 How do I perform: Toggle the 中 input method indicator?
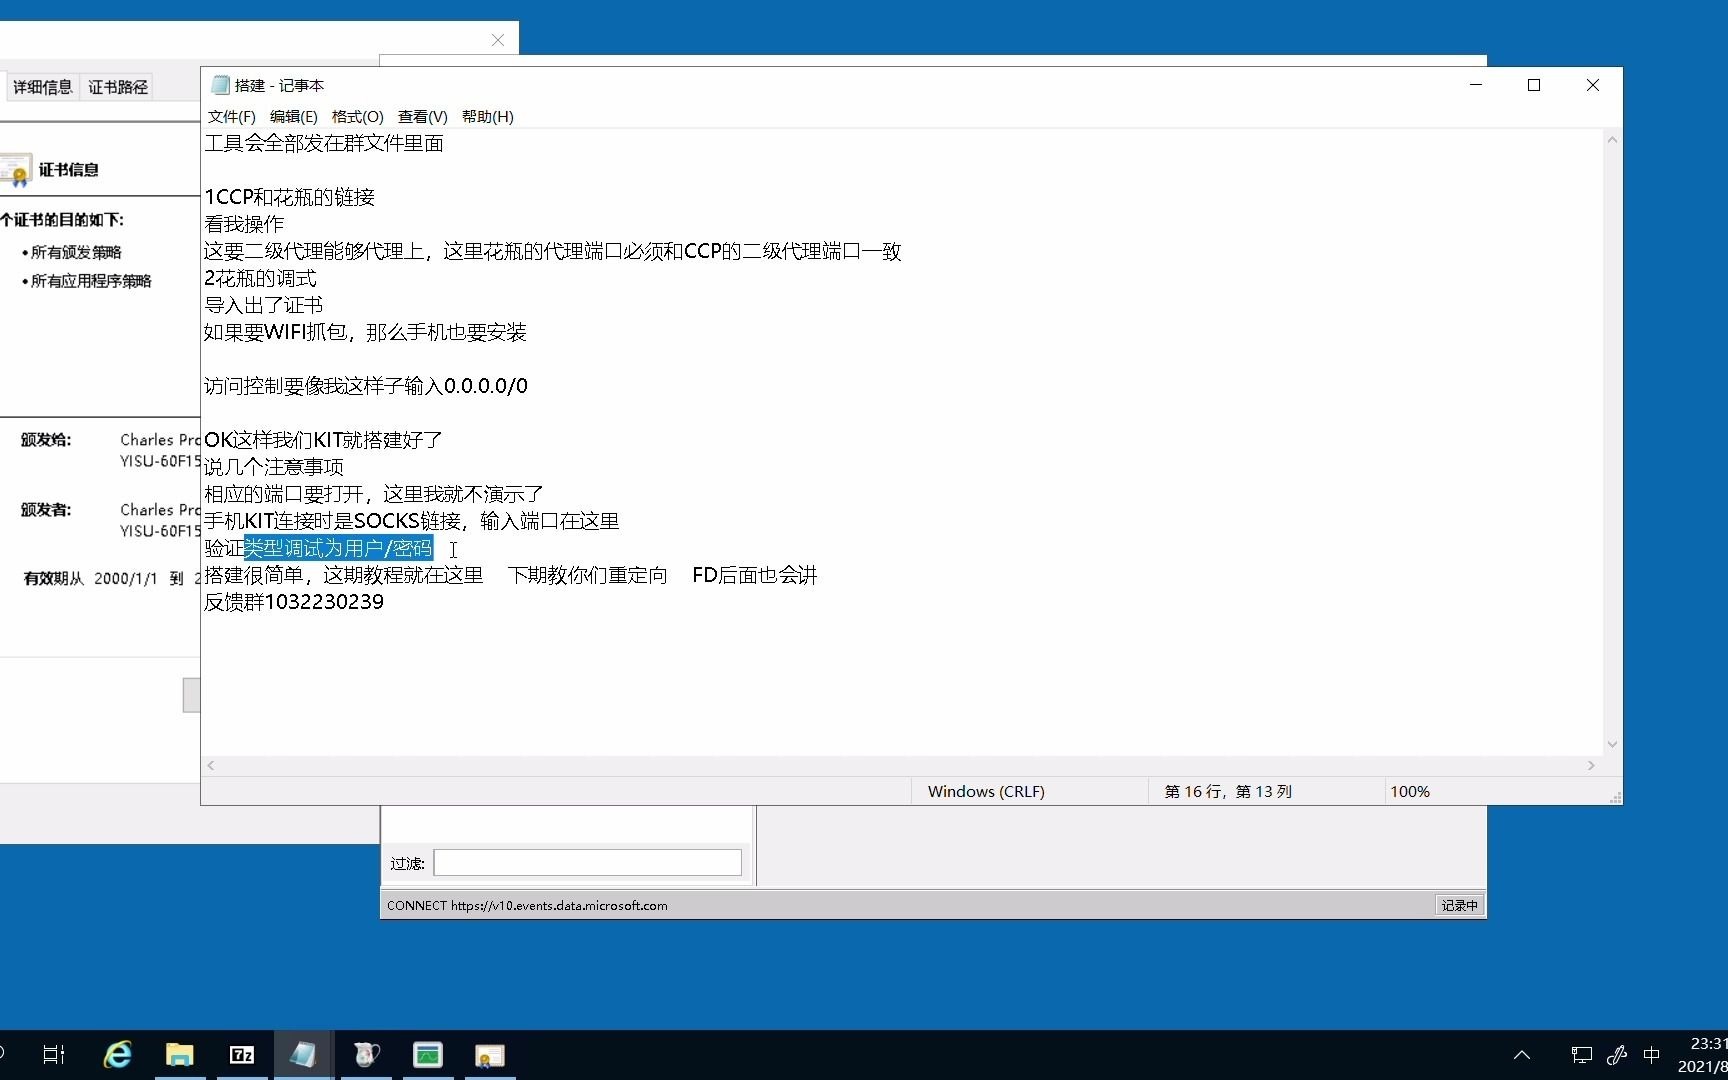point(1652,1054)
